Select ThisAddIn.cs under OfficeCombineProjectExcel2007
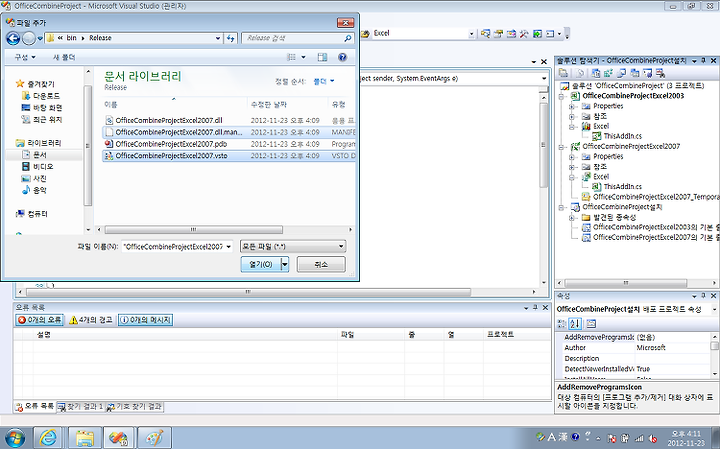Screen dimensions: 720x449 coord(622,187)
